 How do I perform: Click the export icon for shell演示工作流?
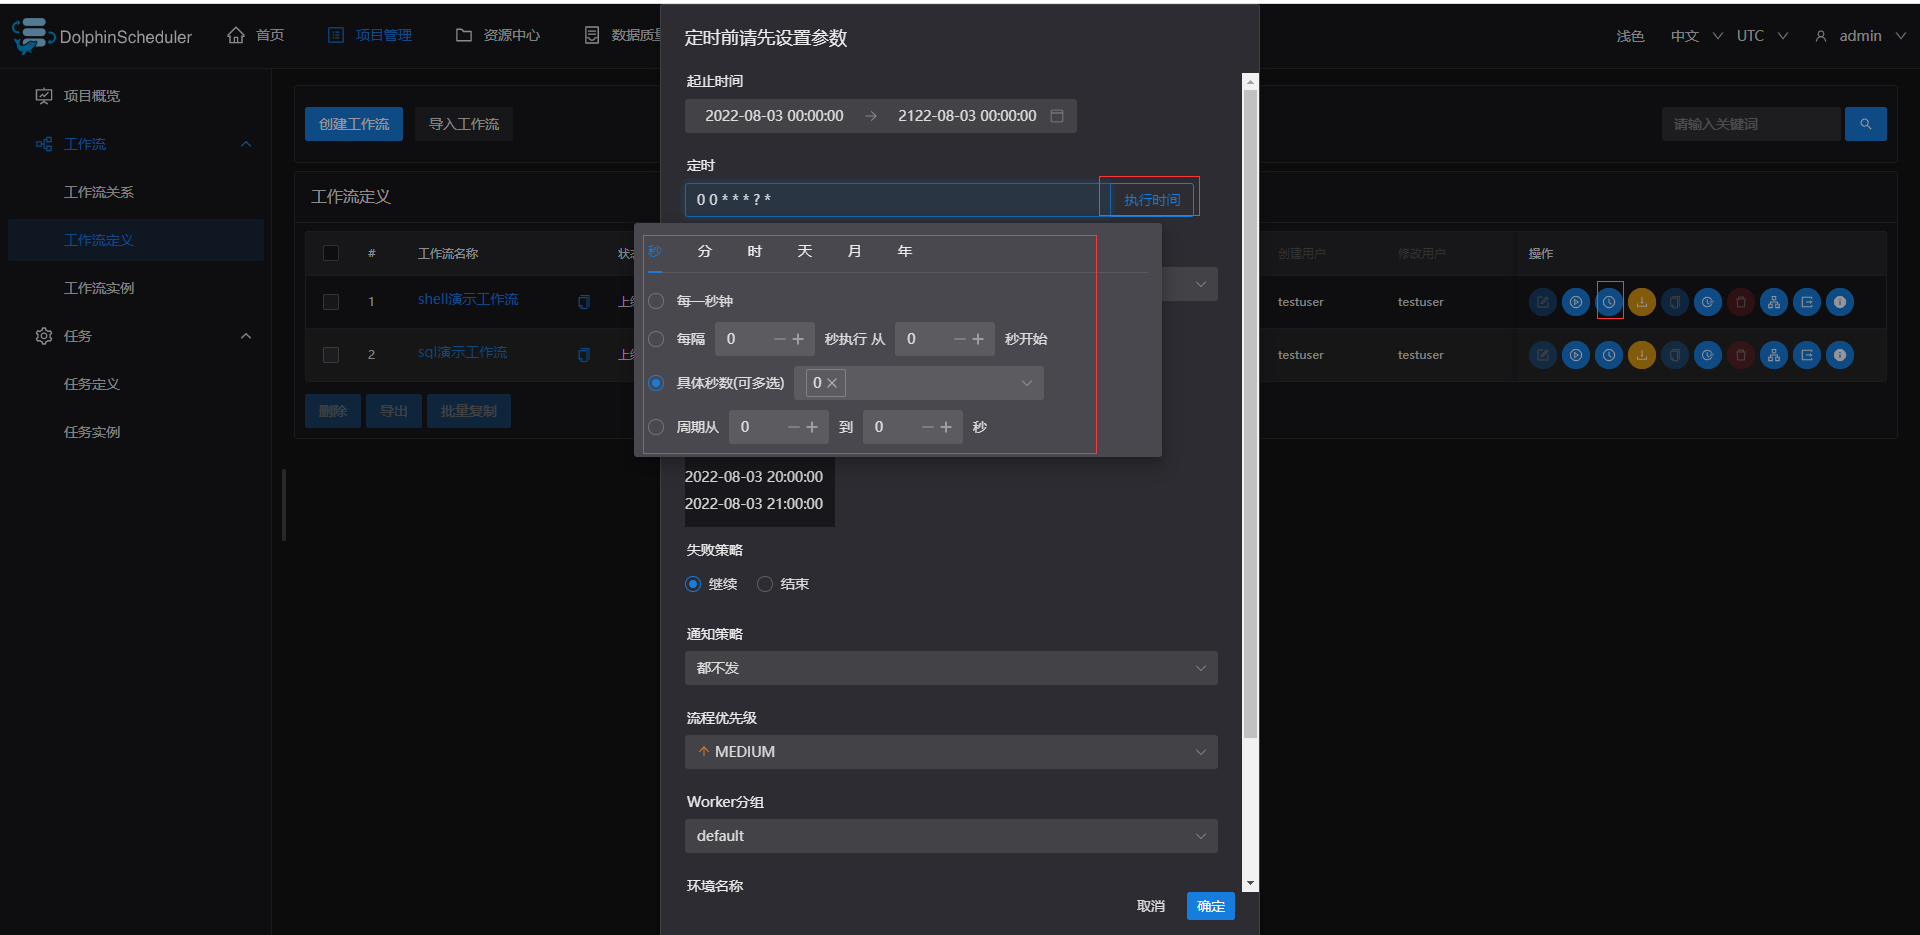[1807, 302]
